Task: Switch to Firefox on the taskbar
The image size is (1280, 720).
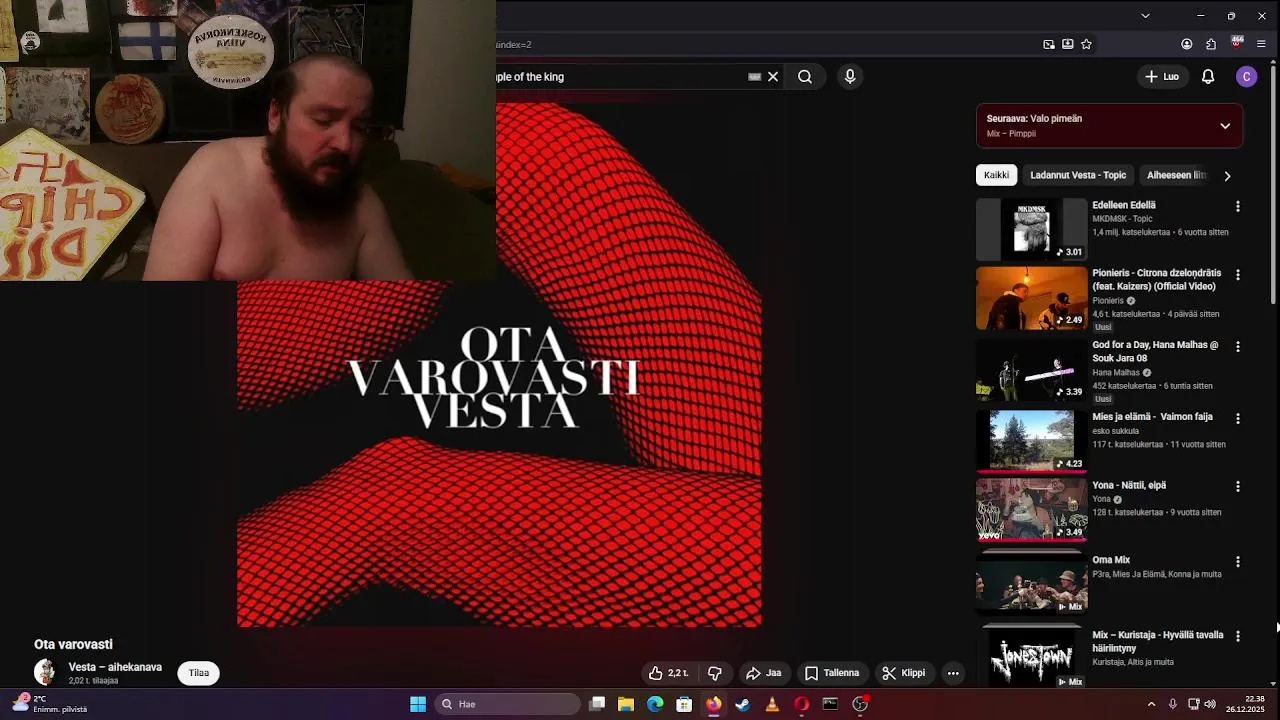Action: [x=713, y=704]
